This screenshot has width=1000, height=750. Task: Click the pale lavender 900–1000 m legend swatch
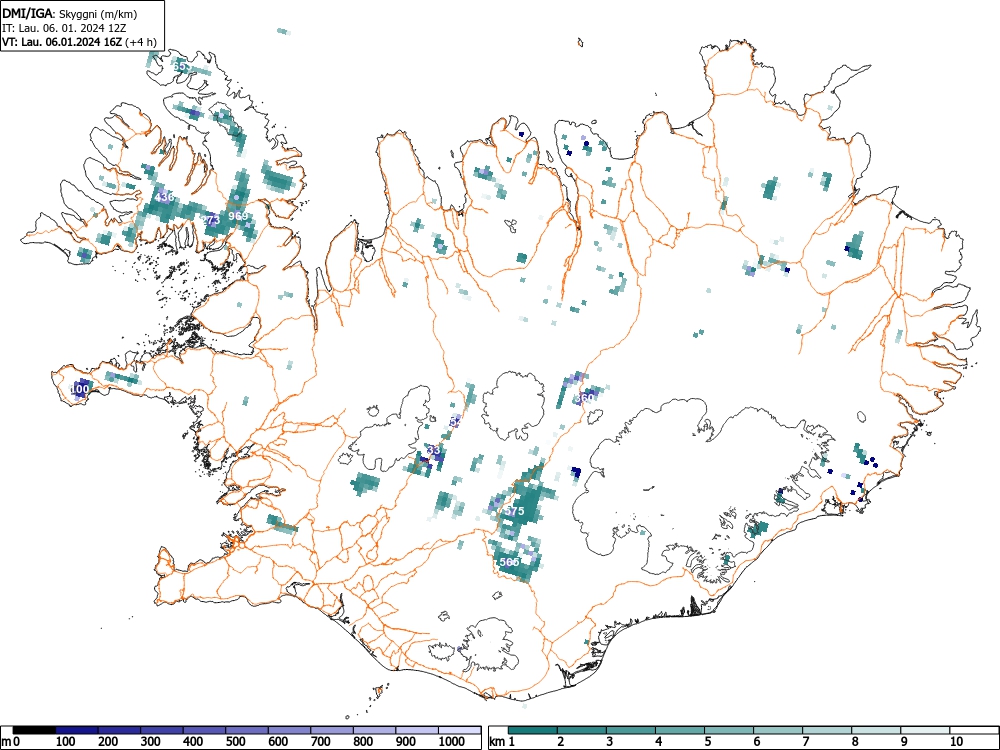click(417, 730)
